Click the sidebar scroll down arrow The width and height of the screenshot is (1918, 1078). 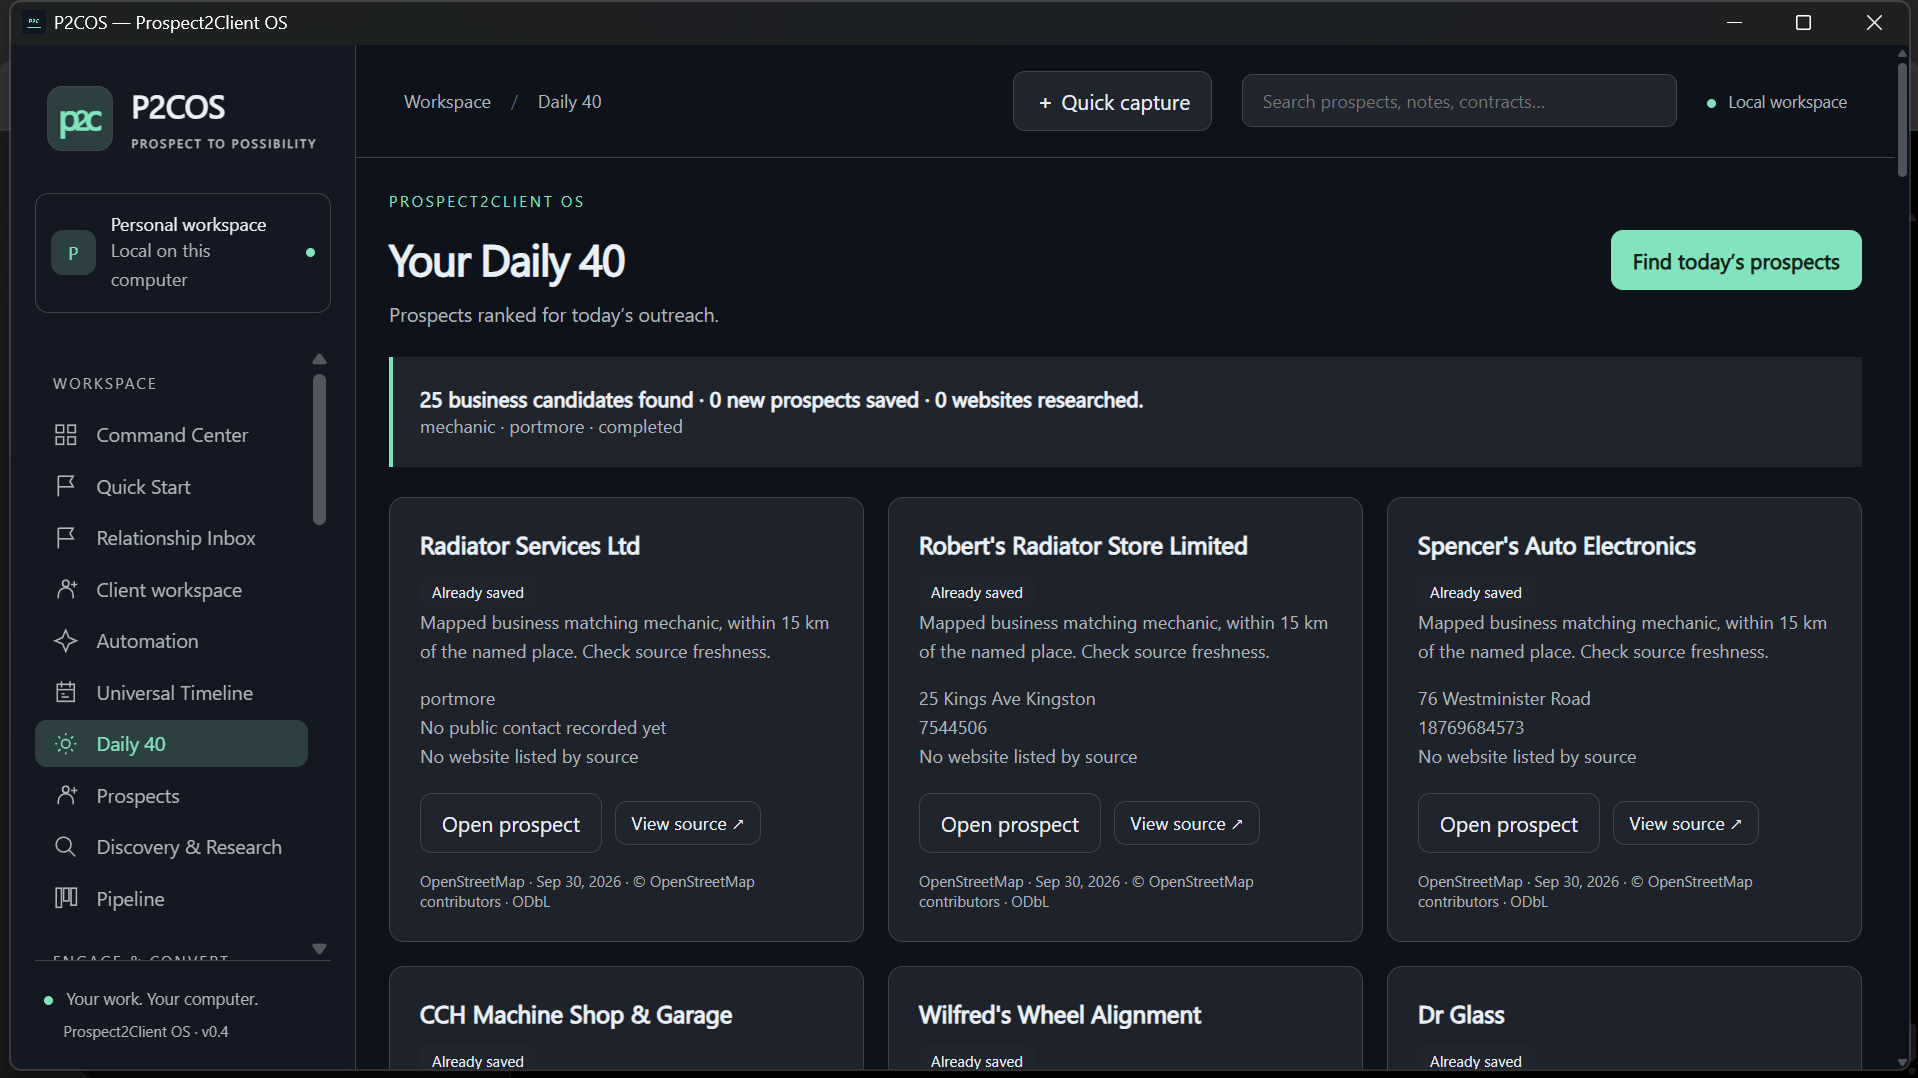(319, 948)
